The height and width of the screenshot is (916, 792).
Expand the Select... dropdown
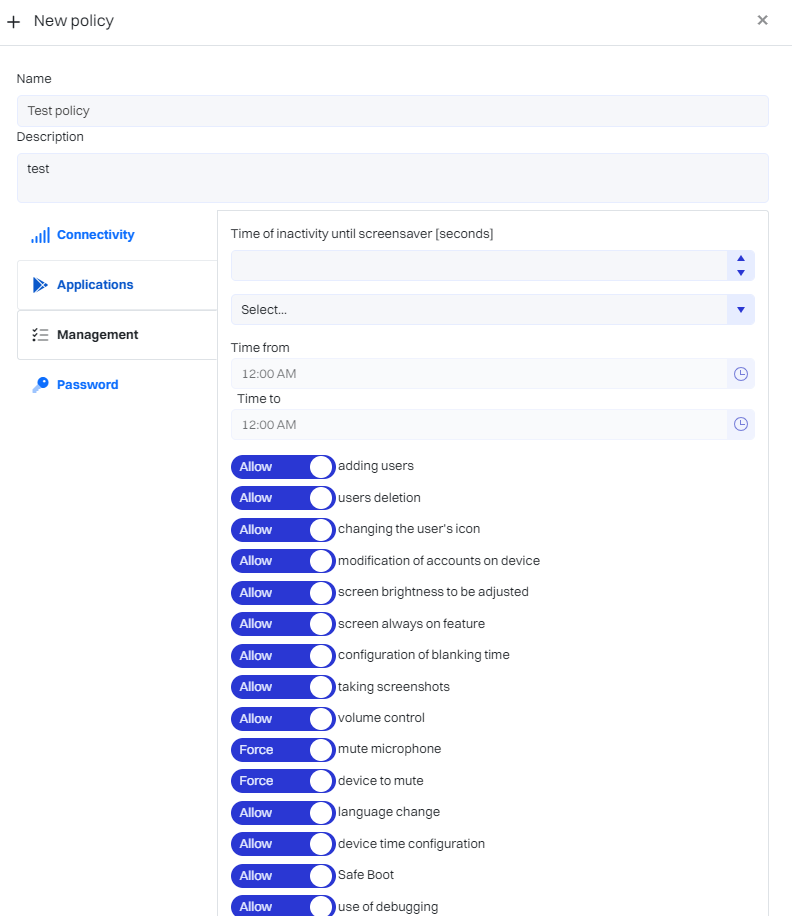(x=741, y=310)
